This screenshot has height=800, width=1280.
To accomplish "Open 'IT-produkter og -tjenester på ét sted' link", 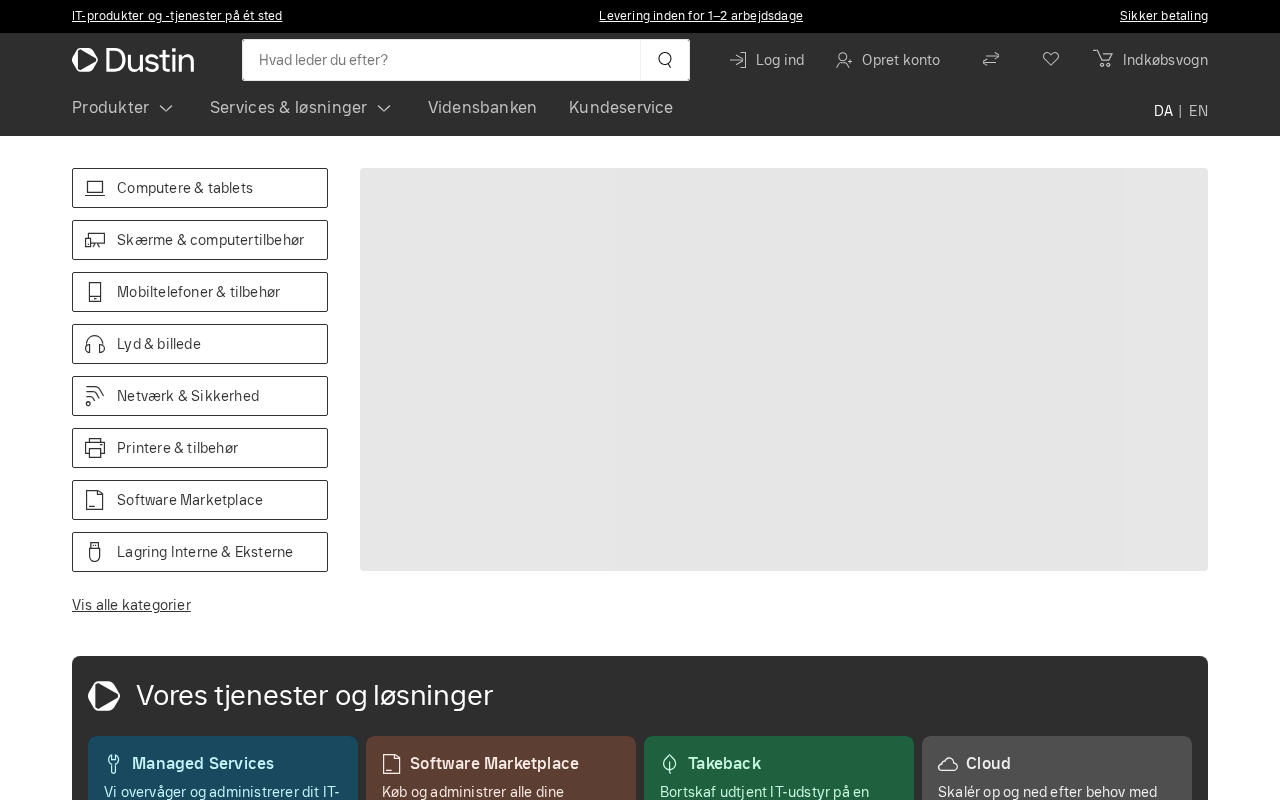I will pyautogui.click(x=177, y=16).
